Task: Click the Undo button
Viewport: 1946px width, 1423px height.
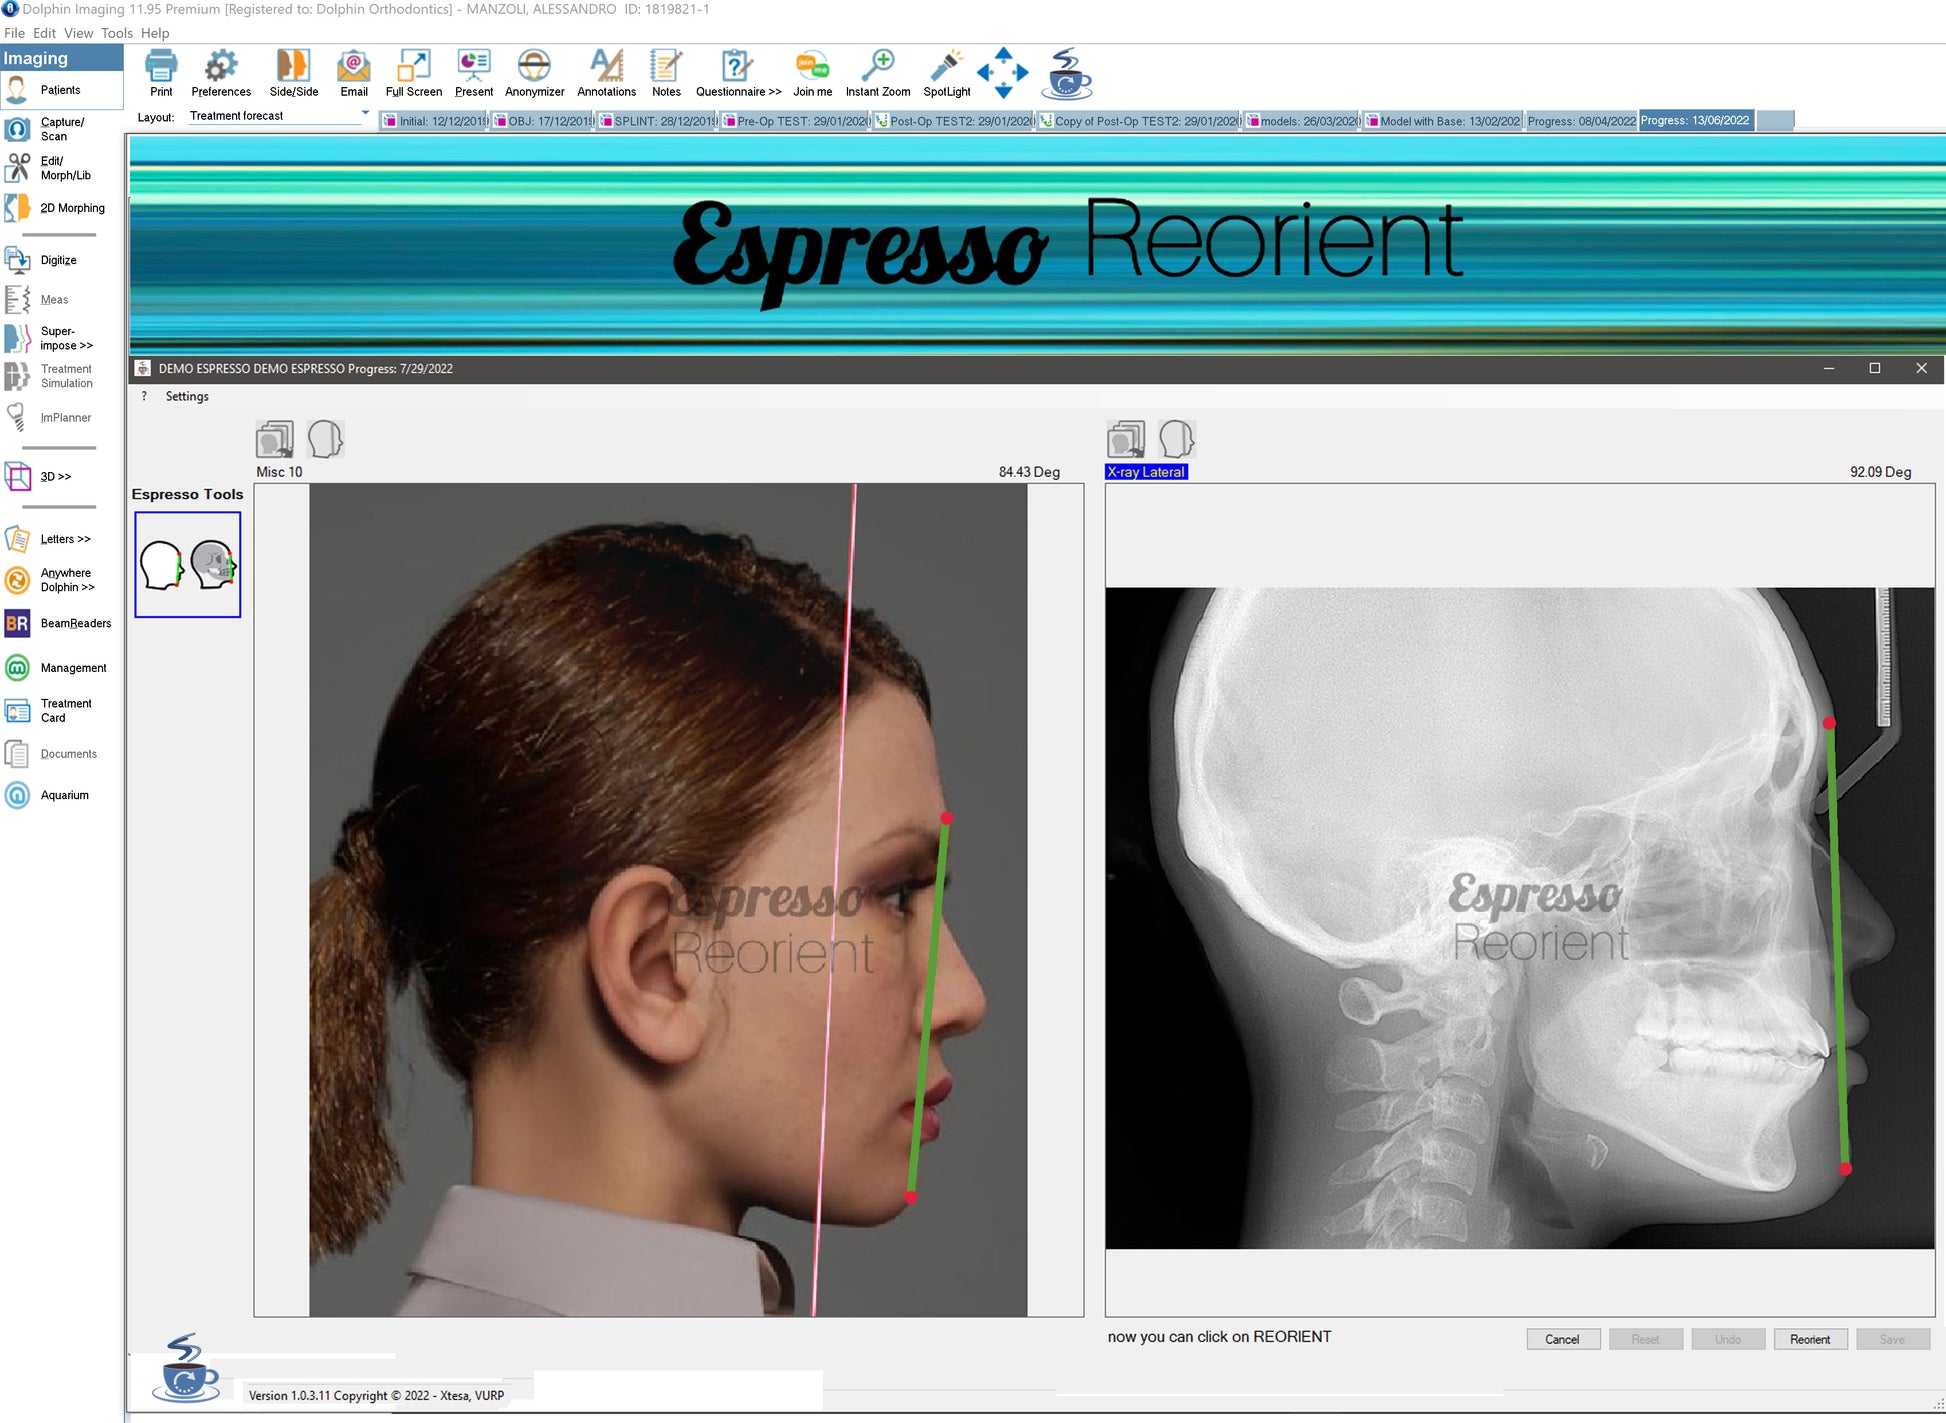Action: (x=1727, y=1339)
